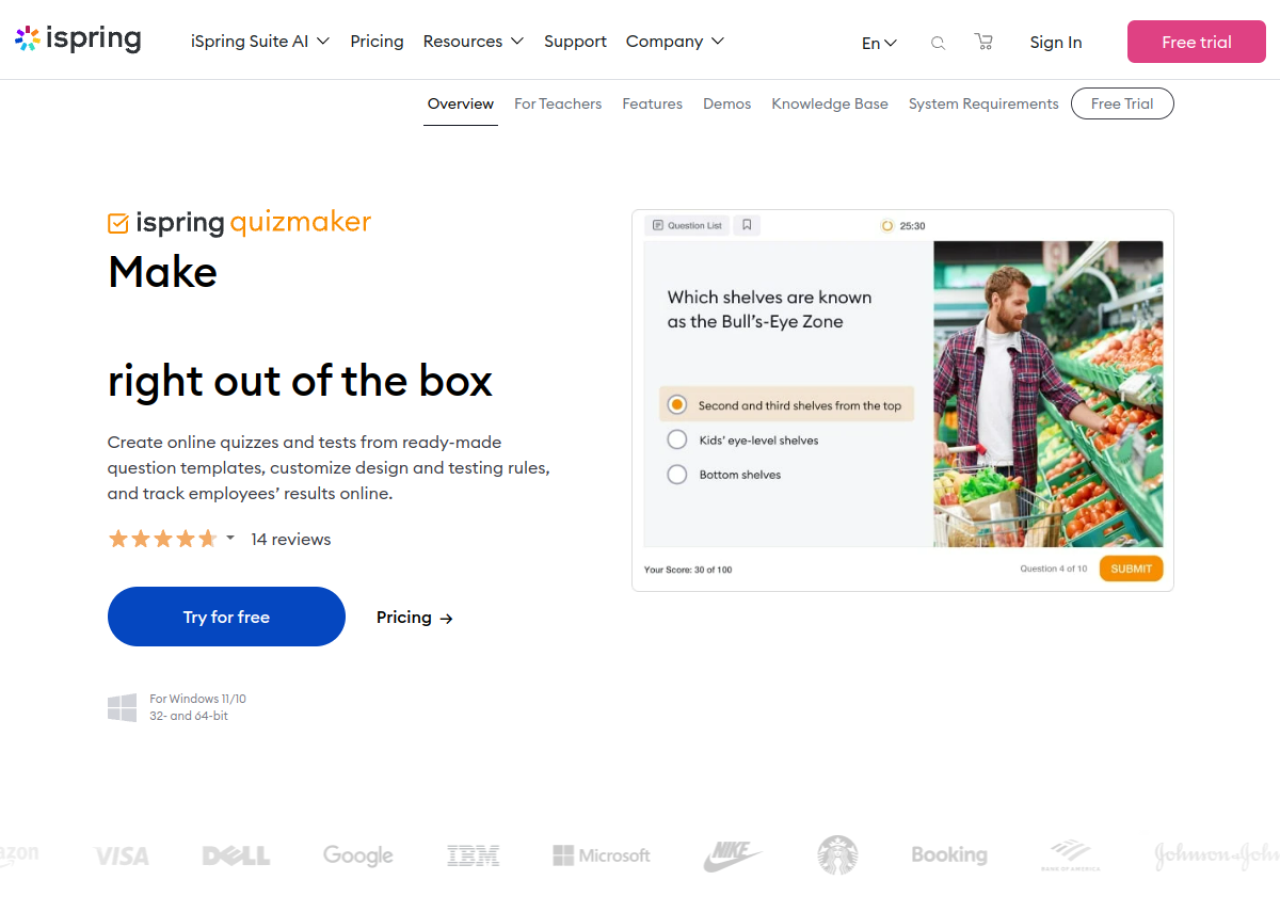Viewport: 1280px width, 906px height.
Task: Click the iSpring logo in header
Action: 78,39
